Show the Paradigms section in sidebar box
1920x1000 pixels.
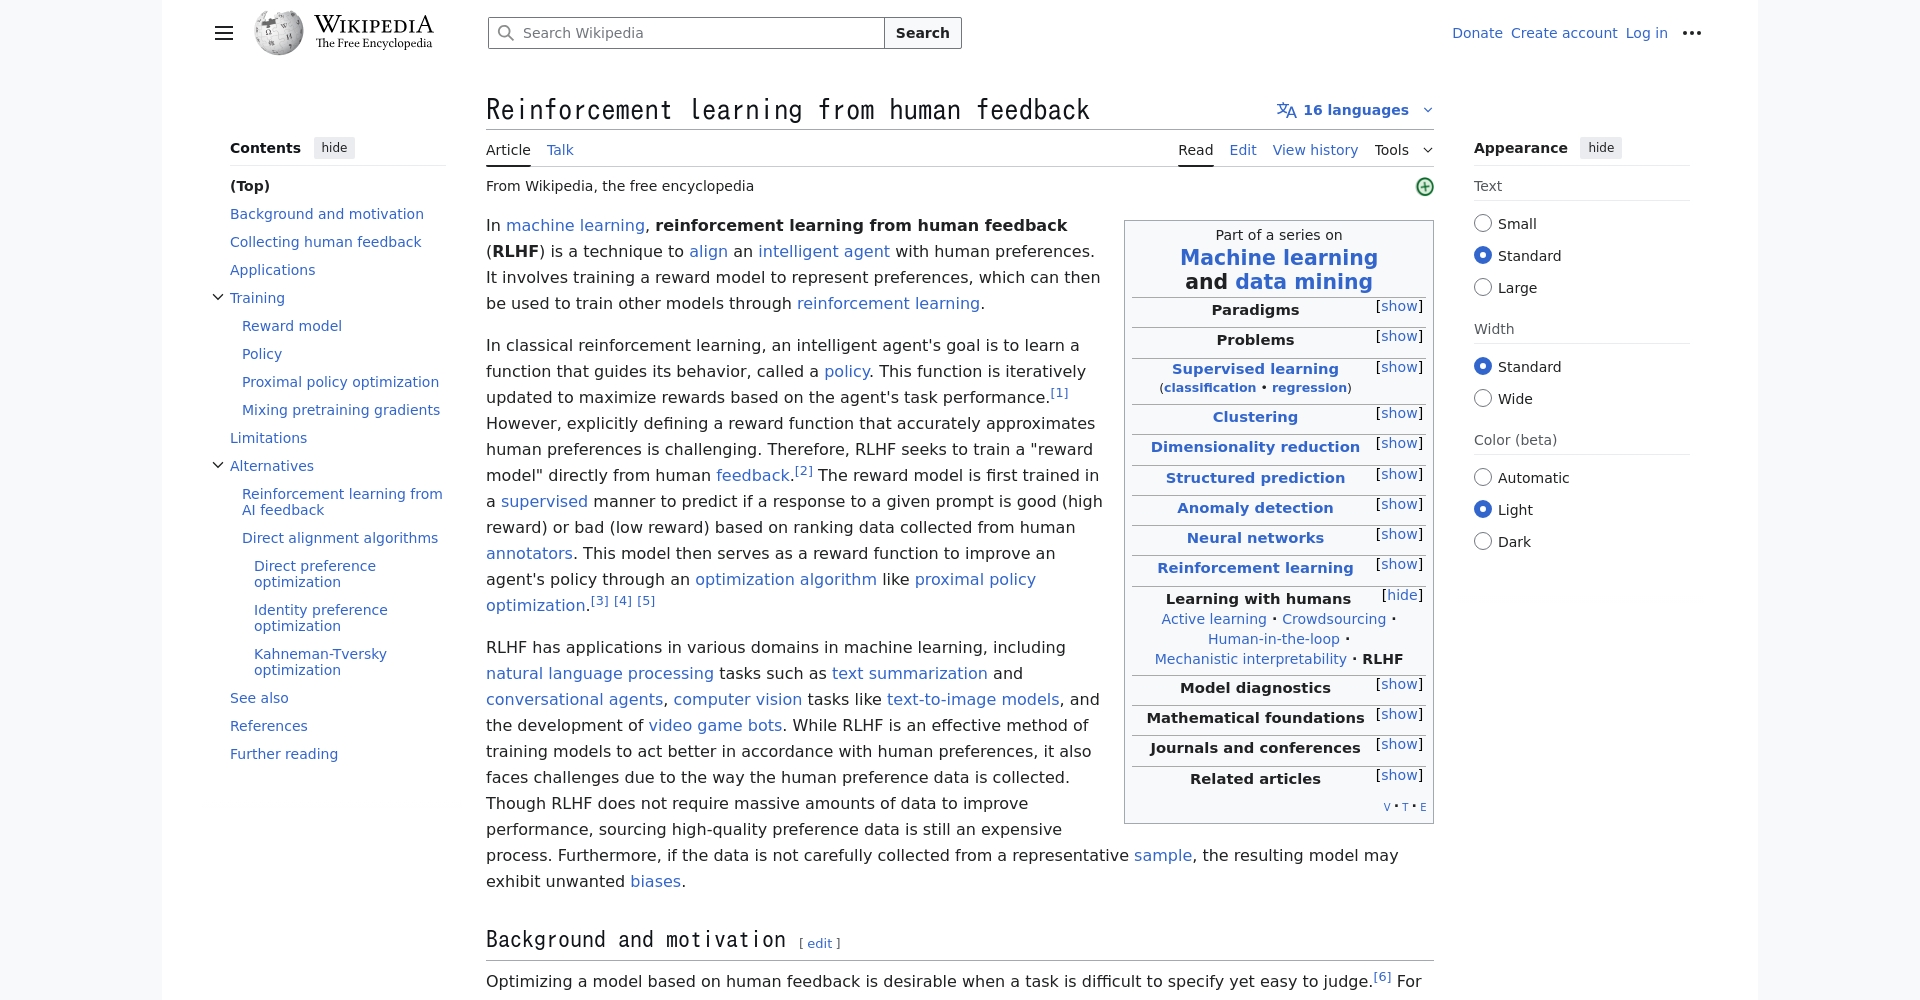point(1399,306)
